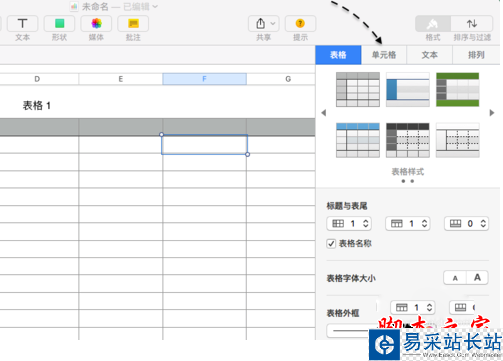Select the dark dotted-line table style
Screen dimensions: 503x361
tap(408, 140)
